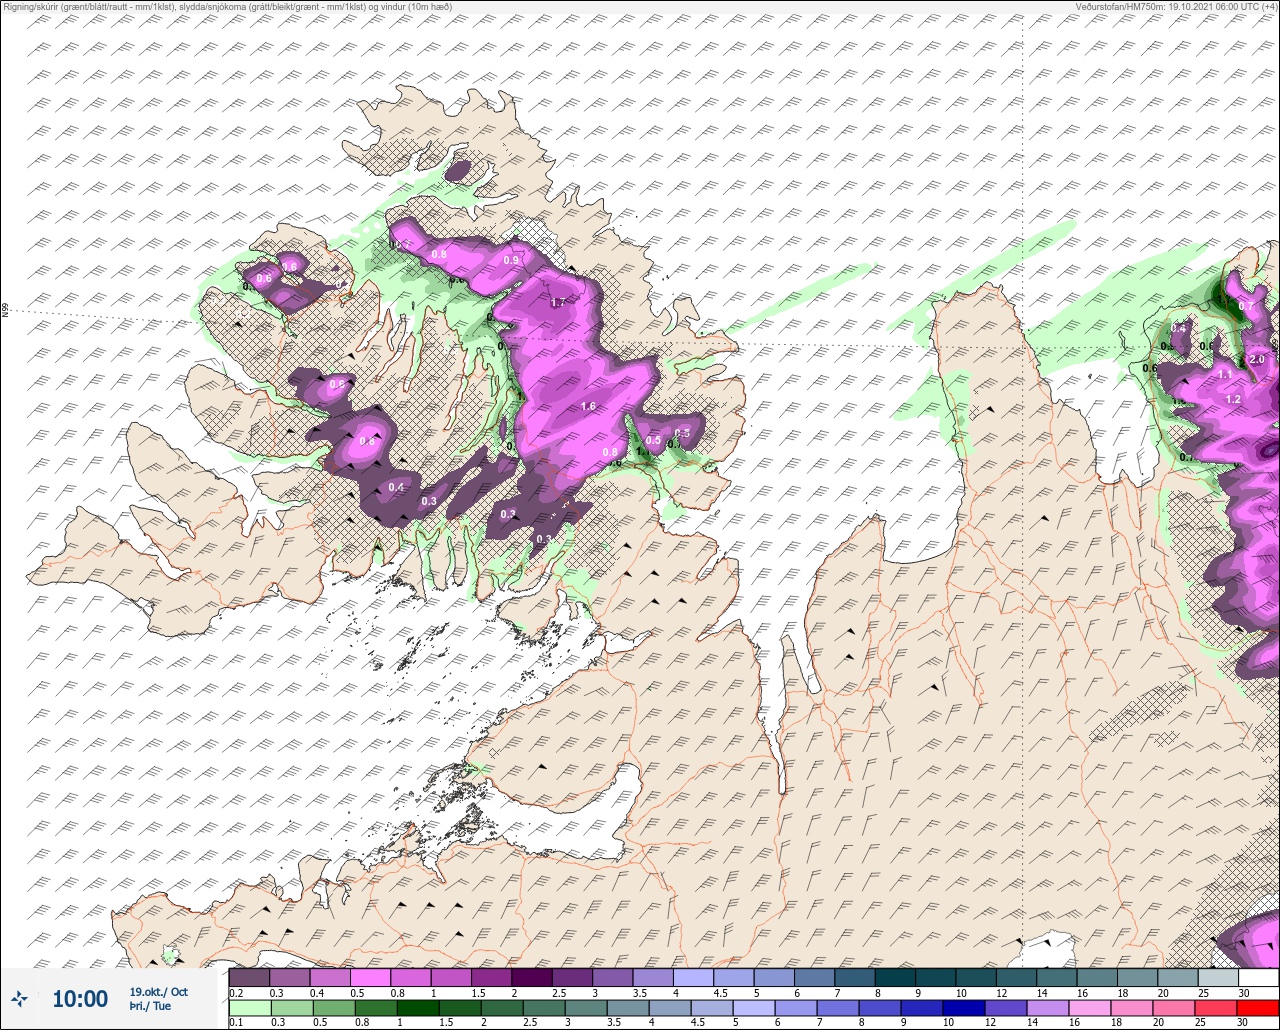1280x1030 pixels.
Task: Select teal-grey snow legend swatch at 16
Action: pyautogui.click(x=1098, y=977)
